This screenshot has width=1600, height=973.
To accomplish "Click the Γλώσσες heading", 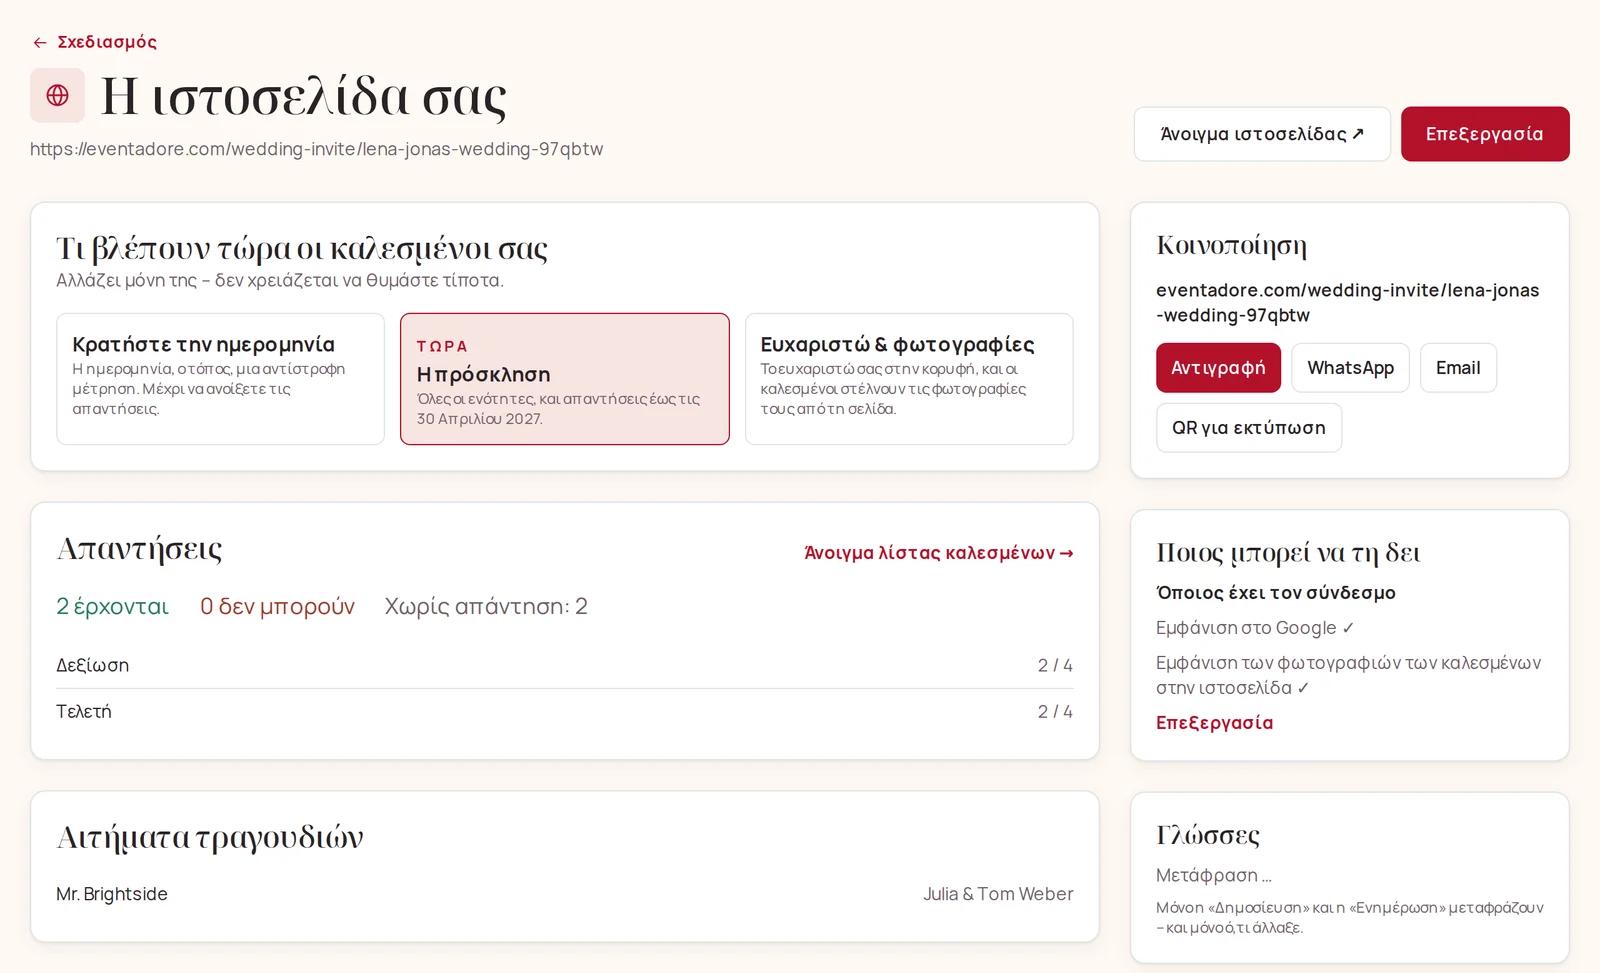I will click(1208, 835).
